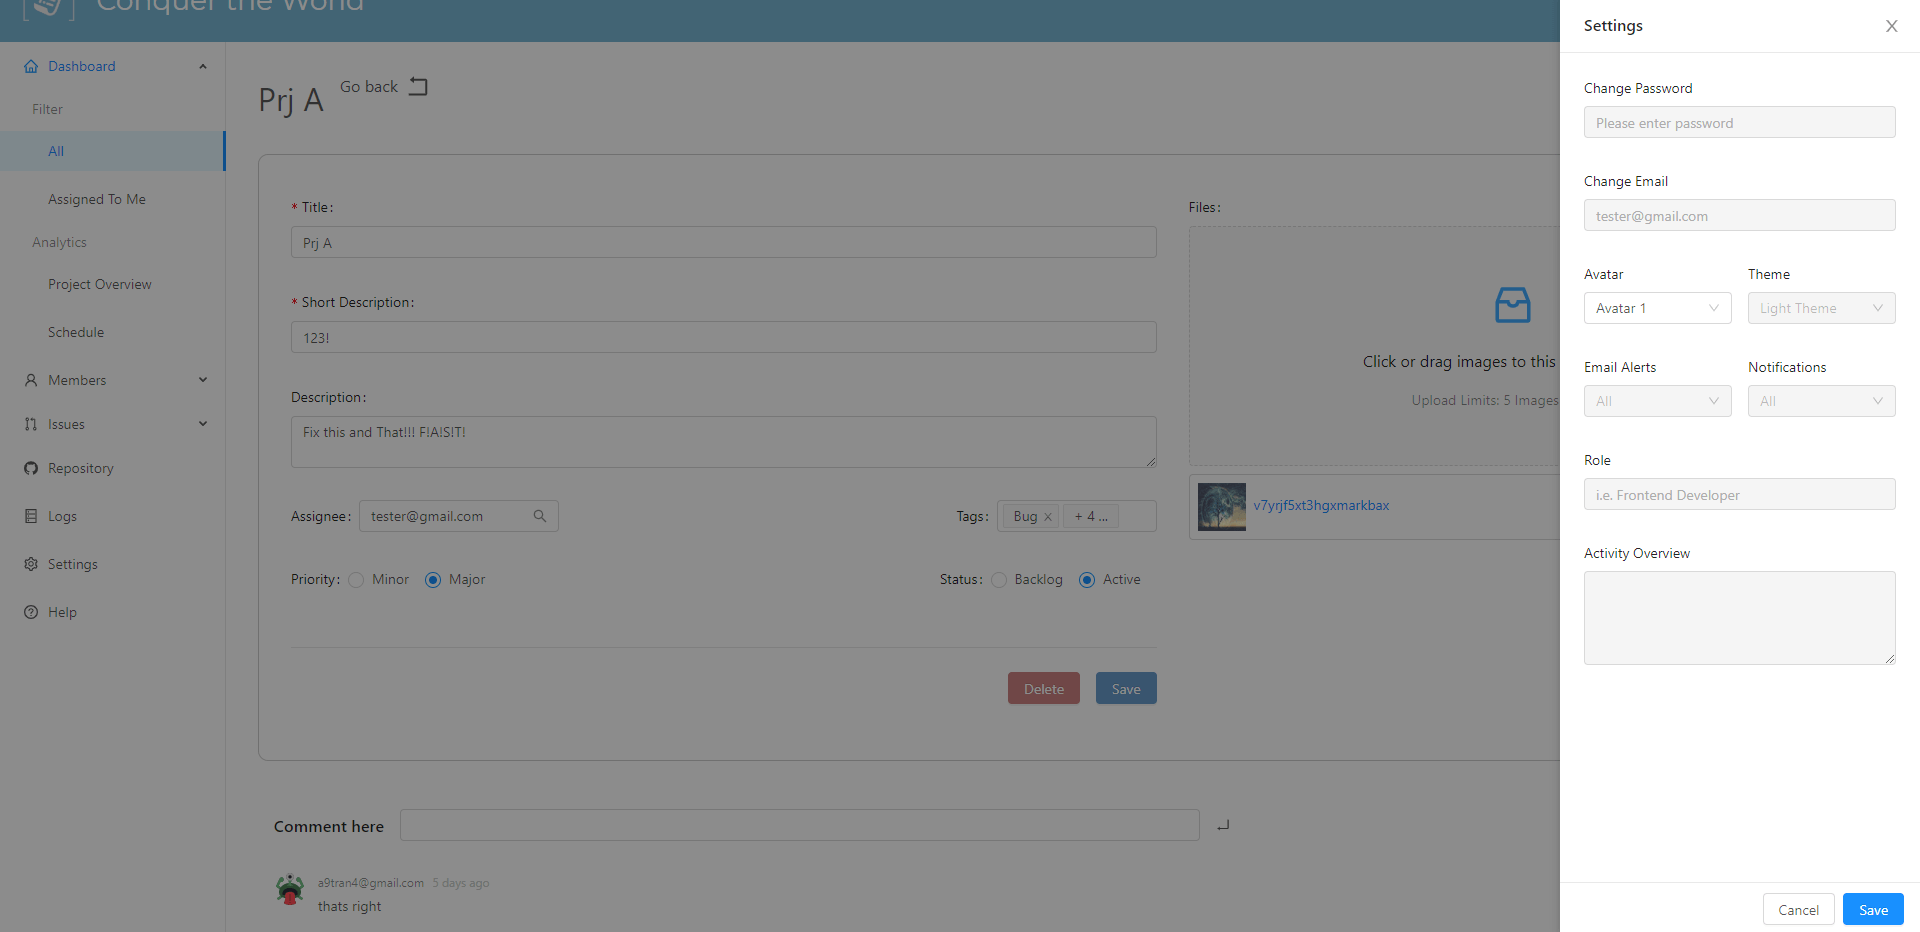Click the Prj A page heading
Screen dimensions: 1920x932
[x=291, y=100]
